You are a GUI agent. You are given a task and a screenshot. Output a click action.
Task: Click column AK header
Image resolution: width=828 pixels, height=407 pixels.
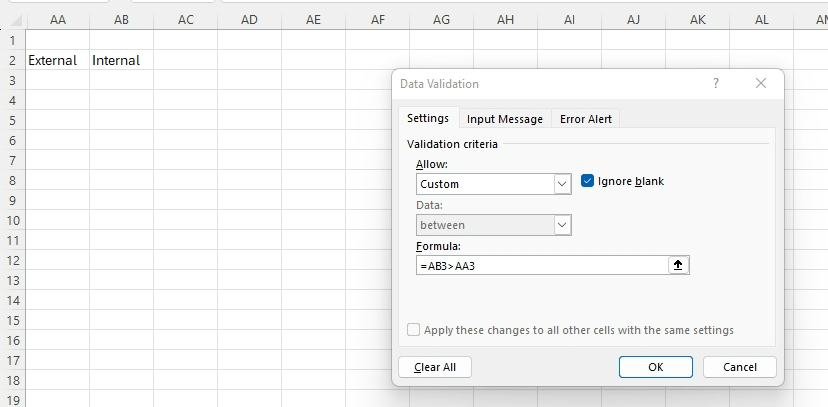697,19
